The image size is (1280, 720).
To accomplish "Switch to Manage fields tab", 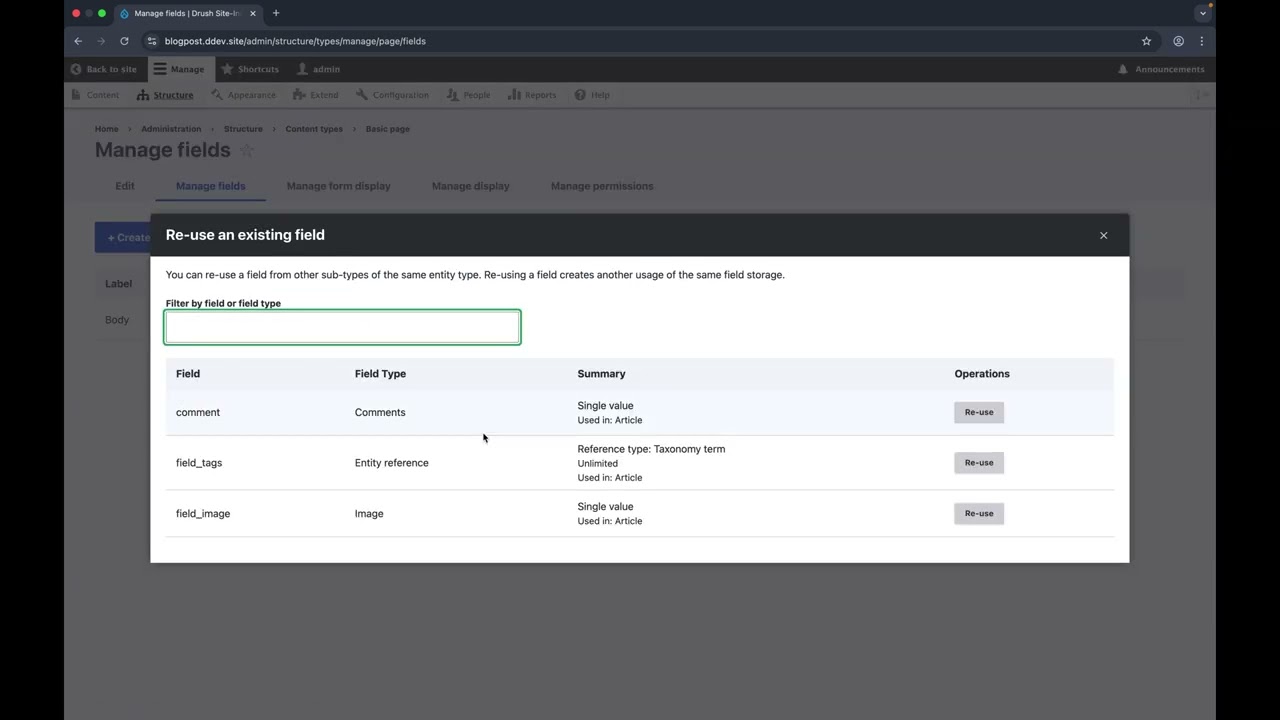I will click(x=210, y=186).
